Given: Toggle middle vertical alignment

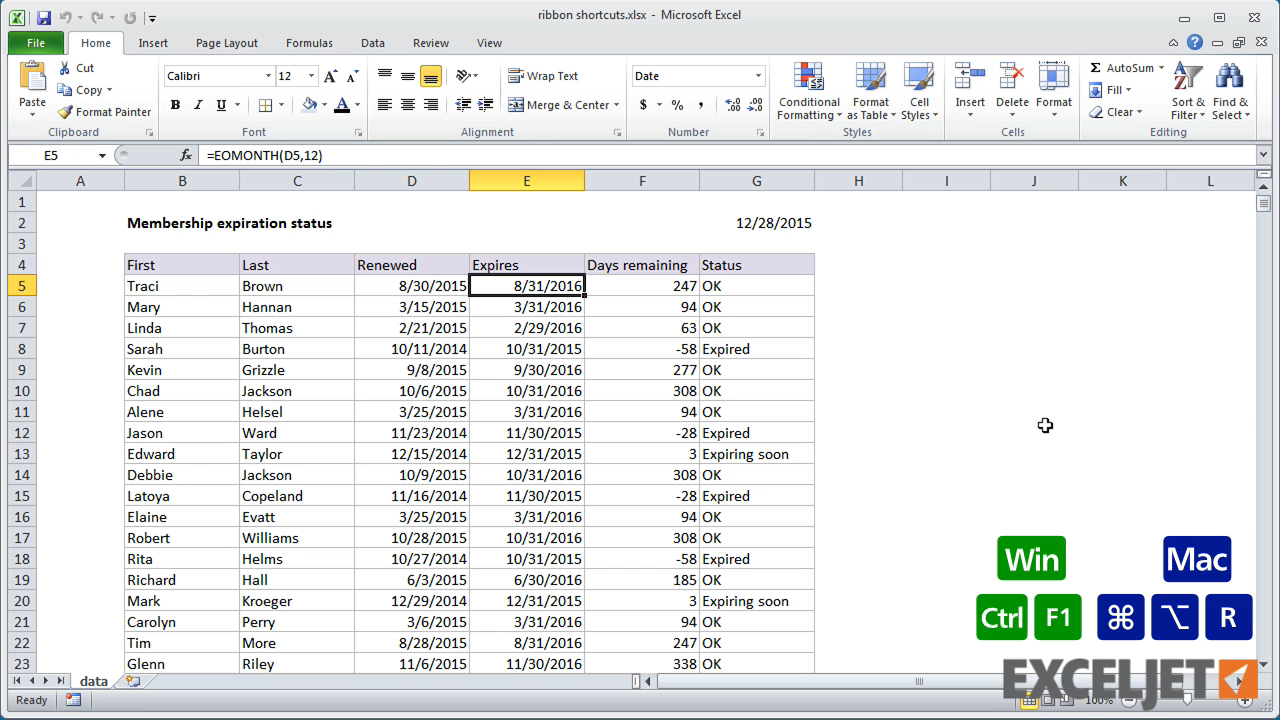Looking at the screenshot, I should click(x=407, y=75).
